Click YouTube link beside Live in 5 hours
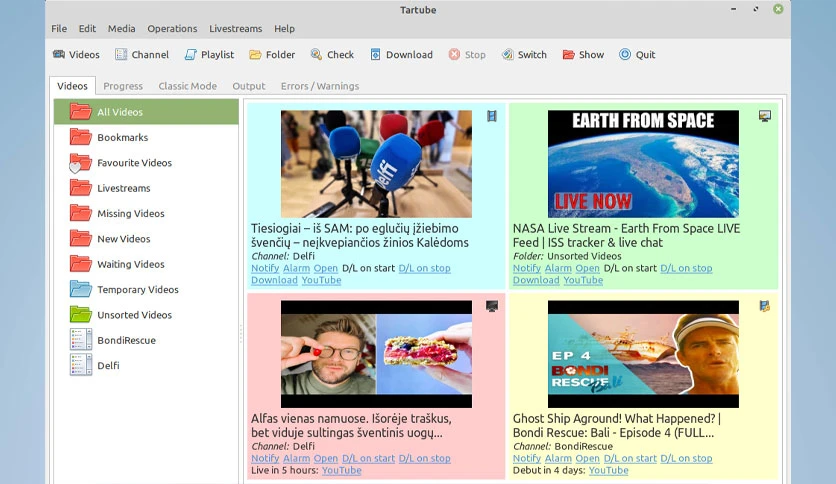 point(342,471)
